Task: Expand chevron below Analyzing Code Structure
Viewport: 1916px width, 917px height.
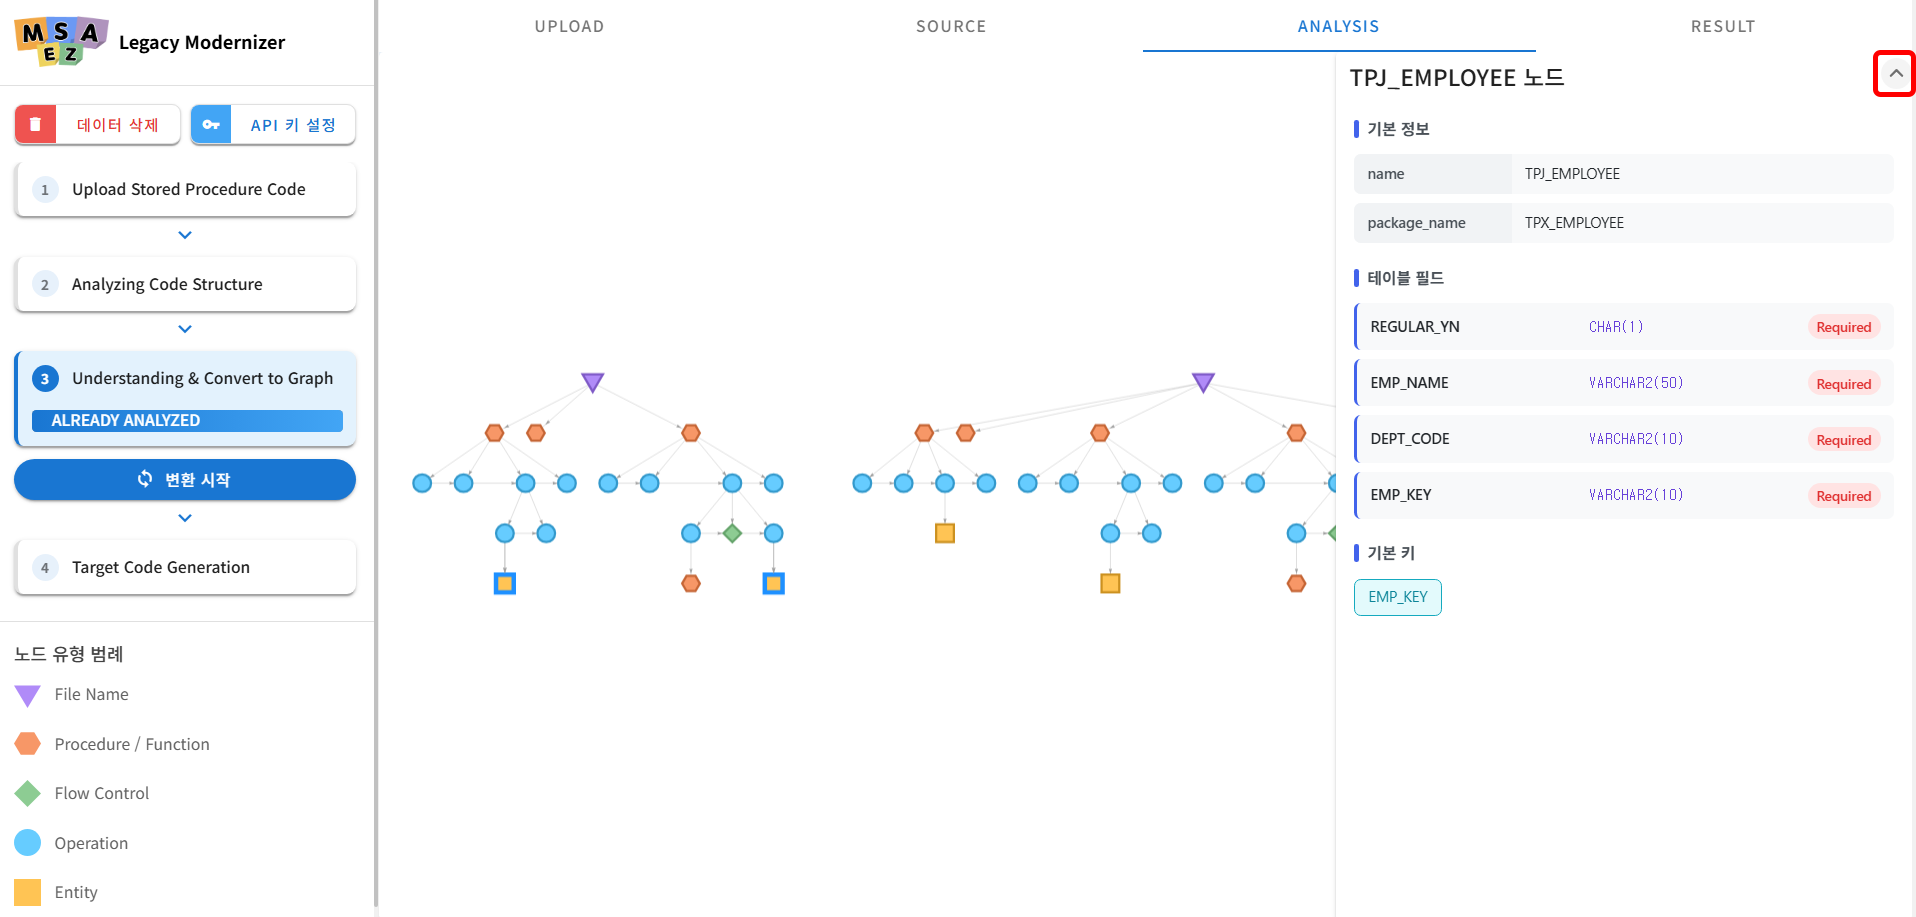Action: (x=185, y=329)
